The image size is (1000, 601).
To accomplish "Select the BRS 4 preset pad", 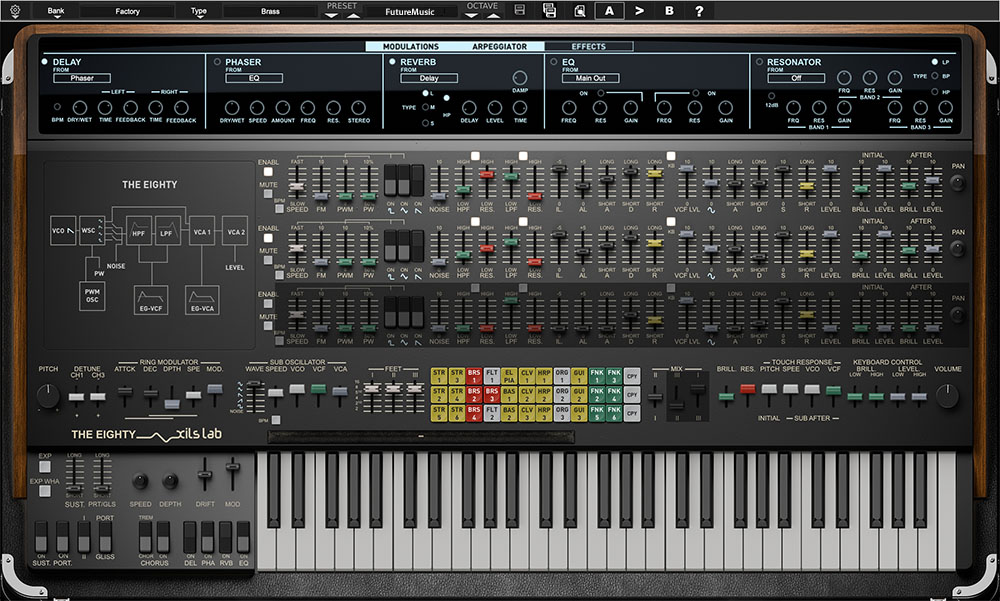I will tap(474, 413).
